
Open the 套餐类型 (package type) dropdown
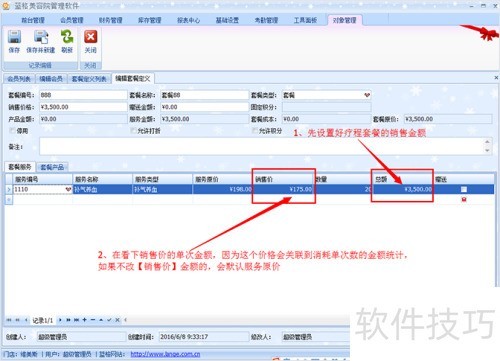(367, 95)
